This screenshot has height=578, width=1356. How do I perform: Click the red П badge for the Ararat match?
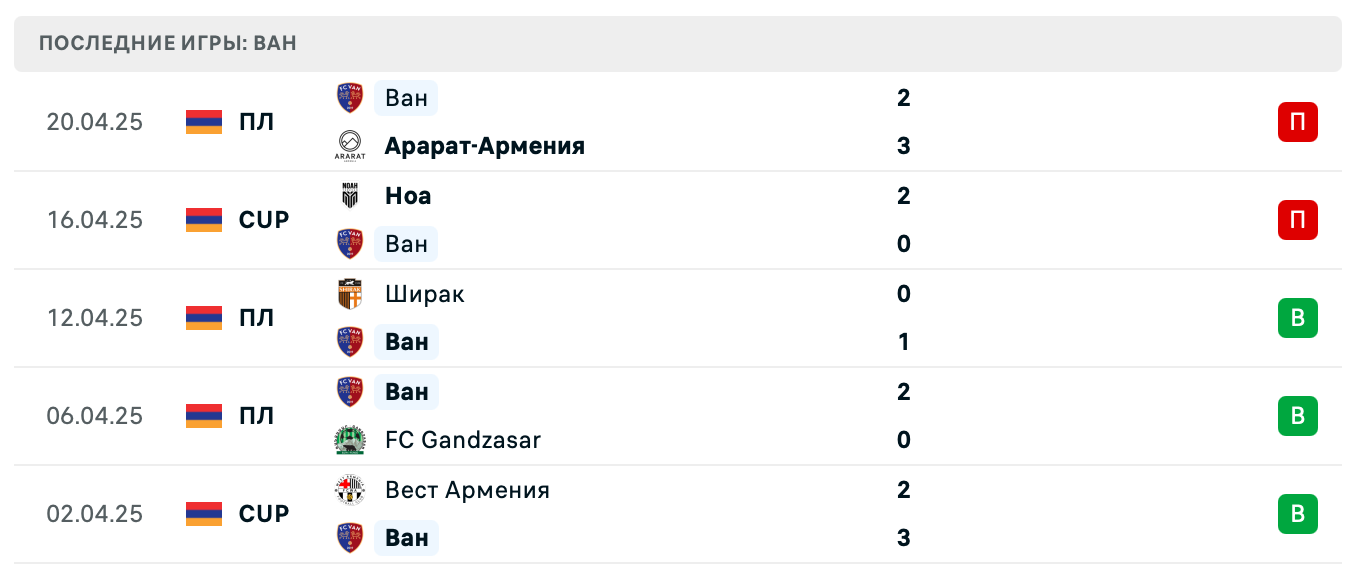pos(1297,122)
